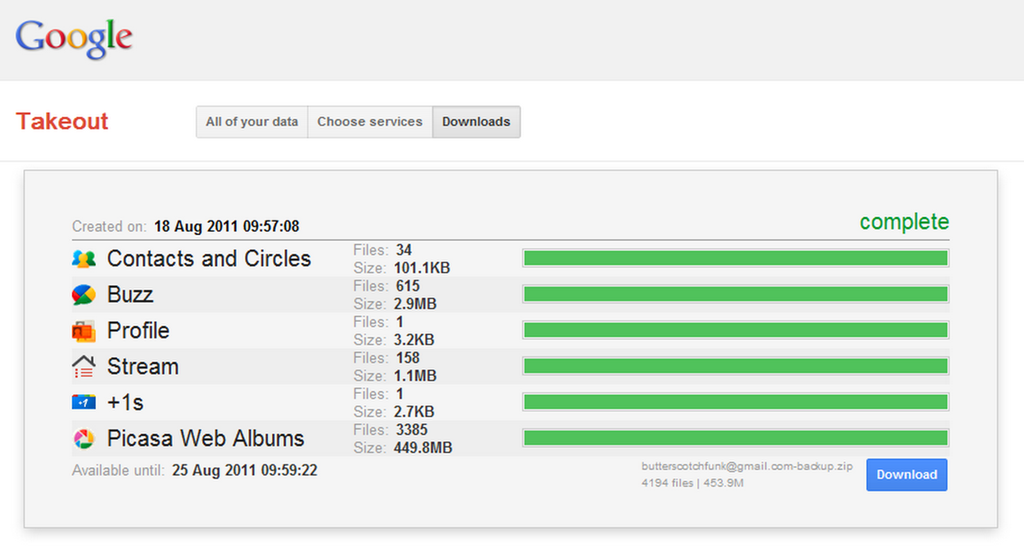1024x553 pixels.
Task: Click the Stream house icon
Action: click(x=84, y=367)
